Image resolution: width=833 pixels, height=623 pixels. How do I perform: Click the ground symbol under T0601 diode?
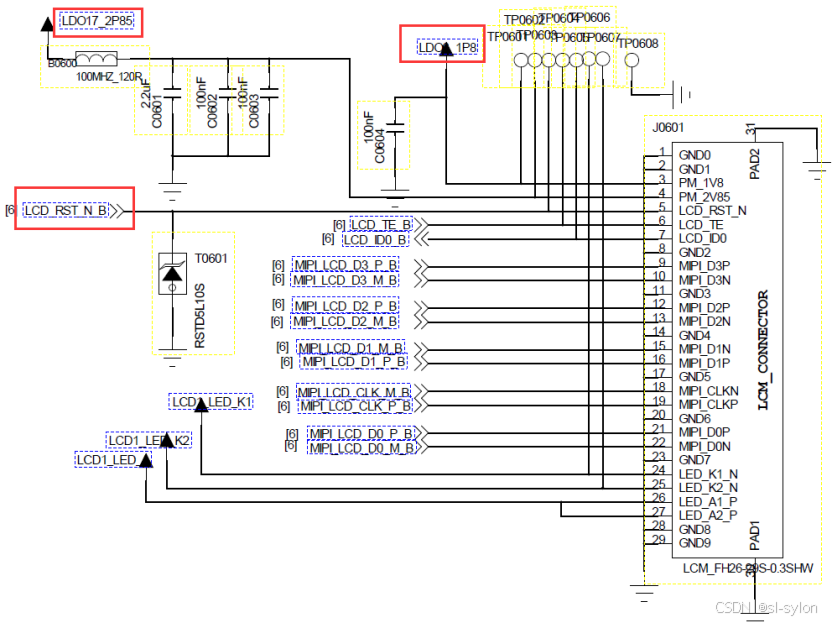172,358
